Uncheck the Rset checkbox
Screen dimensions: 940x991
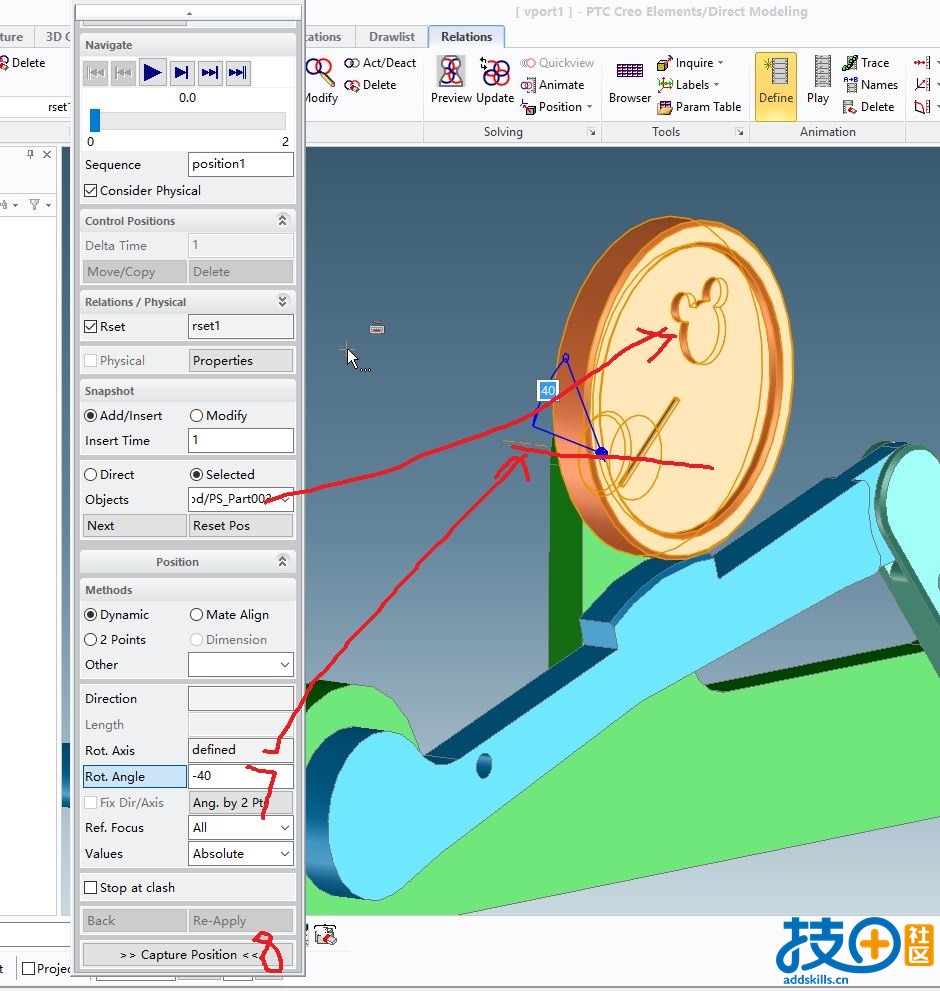coord(91,327)
